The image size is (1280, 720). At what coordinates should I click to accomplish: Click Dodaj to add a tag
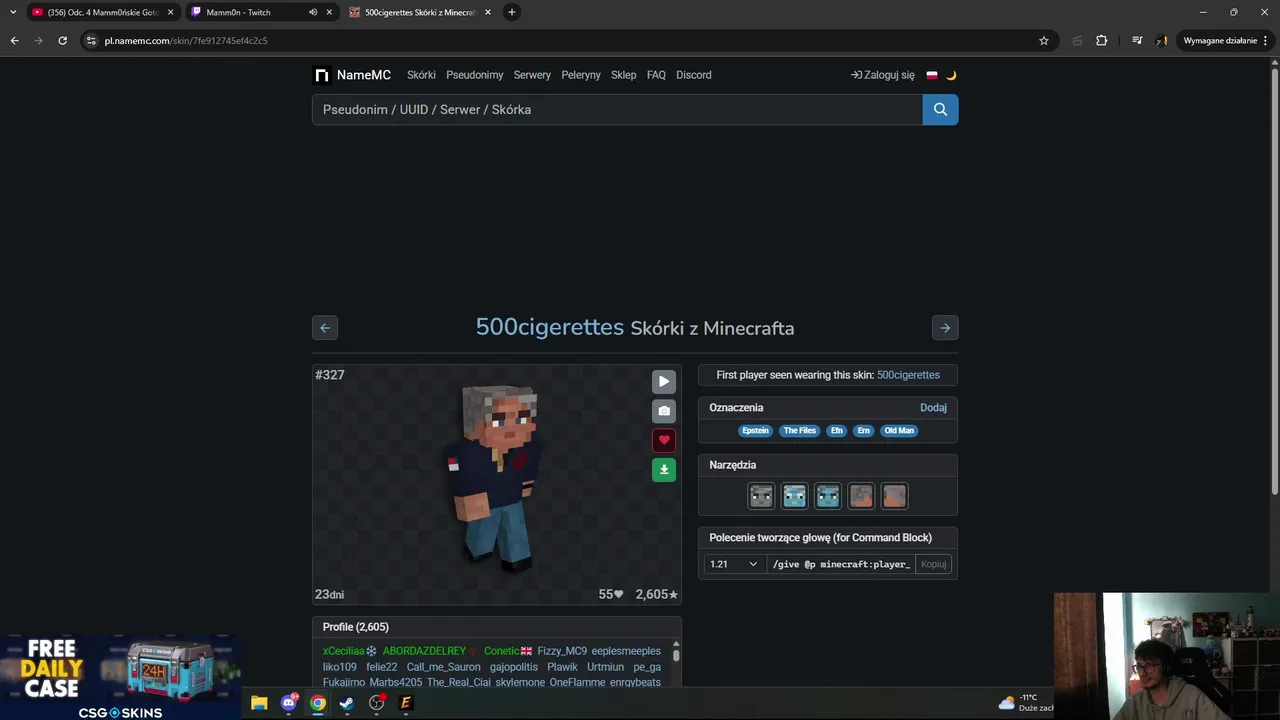(933, 407)
